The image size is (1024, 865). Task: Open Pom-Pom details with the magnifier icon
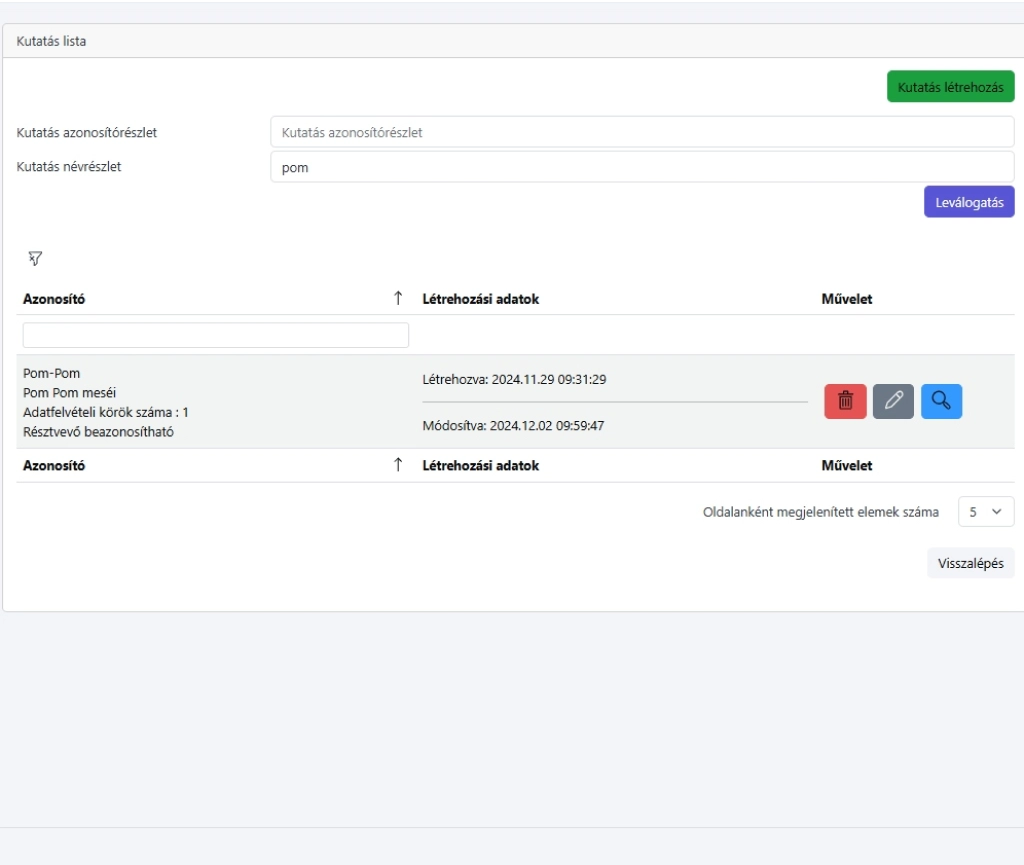click(941, 401)
